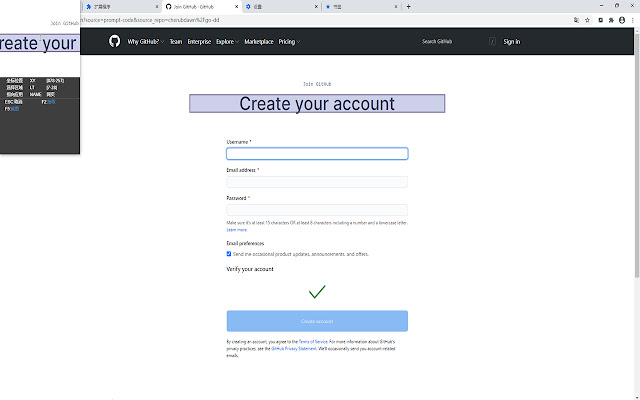Click the Join GitHub text above the heading
The image size is (640, 400).
click(x=317, y=84)
